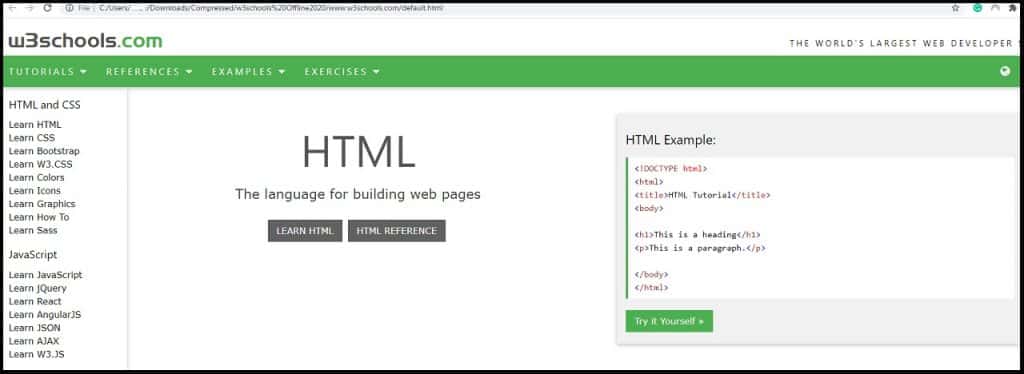The height and width of the screenshot is (374, 1024).
Task: Open the green Grammarly extension icon
Action: coord(978,8)
